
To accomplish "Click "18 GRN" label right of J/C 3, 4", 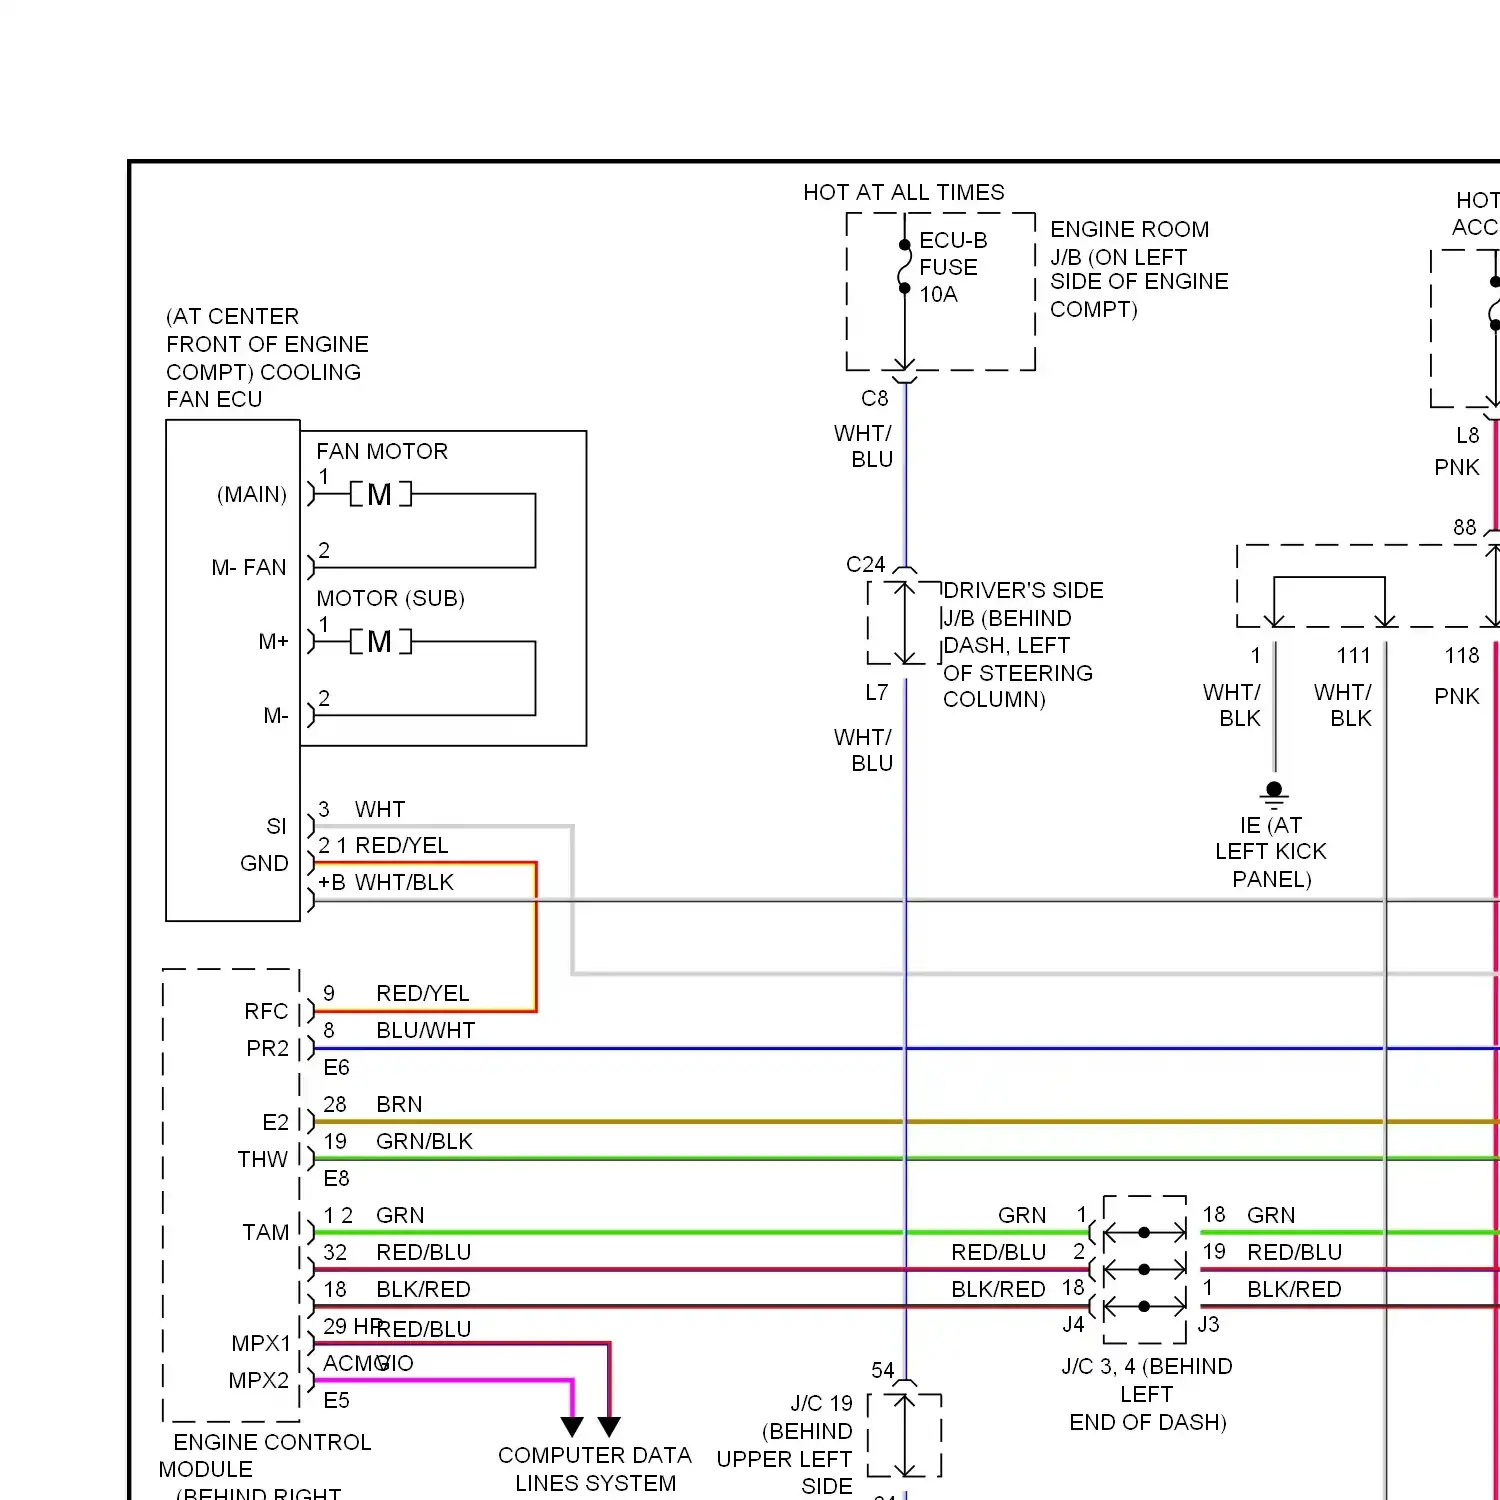I will tap(1249, 1215).
